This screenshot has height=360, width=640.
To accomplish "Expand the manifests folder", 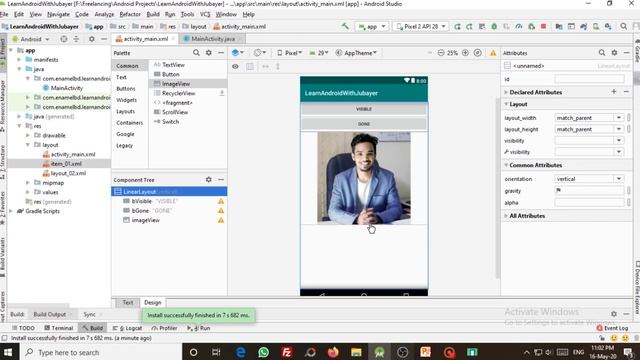I will tap(19, 60).
